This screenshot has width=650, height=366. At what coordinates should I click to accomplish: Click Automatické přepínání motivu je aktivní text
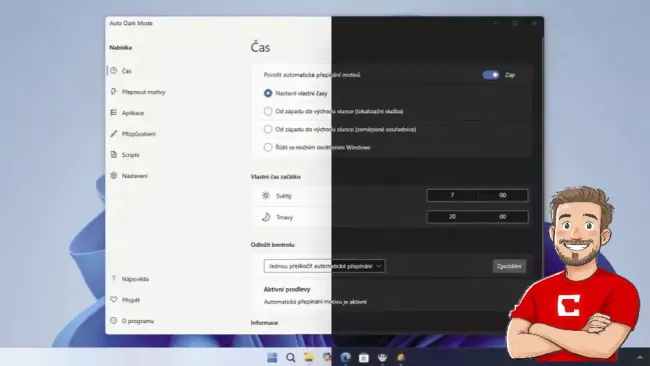click(x=315, y=302)
